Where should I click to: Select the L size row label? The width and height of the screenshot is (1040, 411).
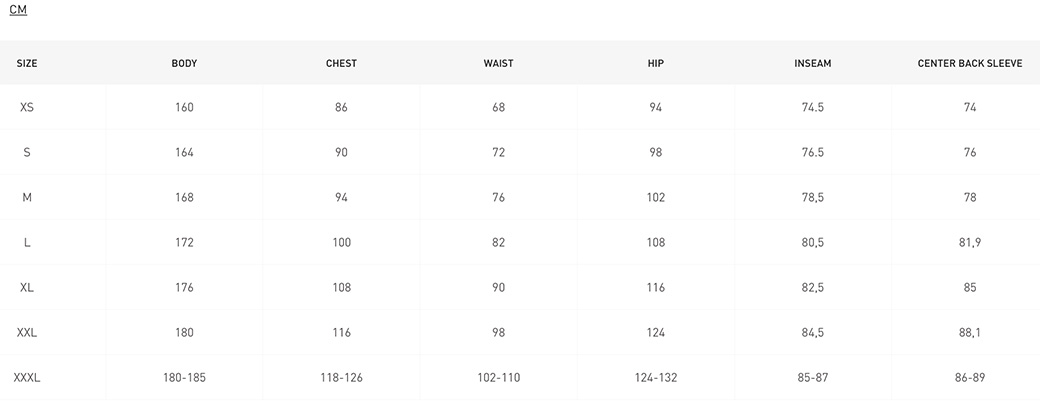pyautogui.click(x=27, y=243)
